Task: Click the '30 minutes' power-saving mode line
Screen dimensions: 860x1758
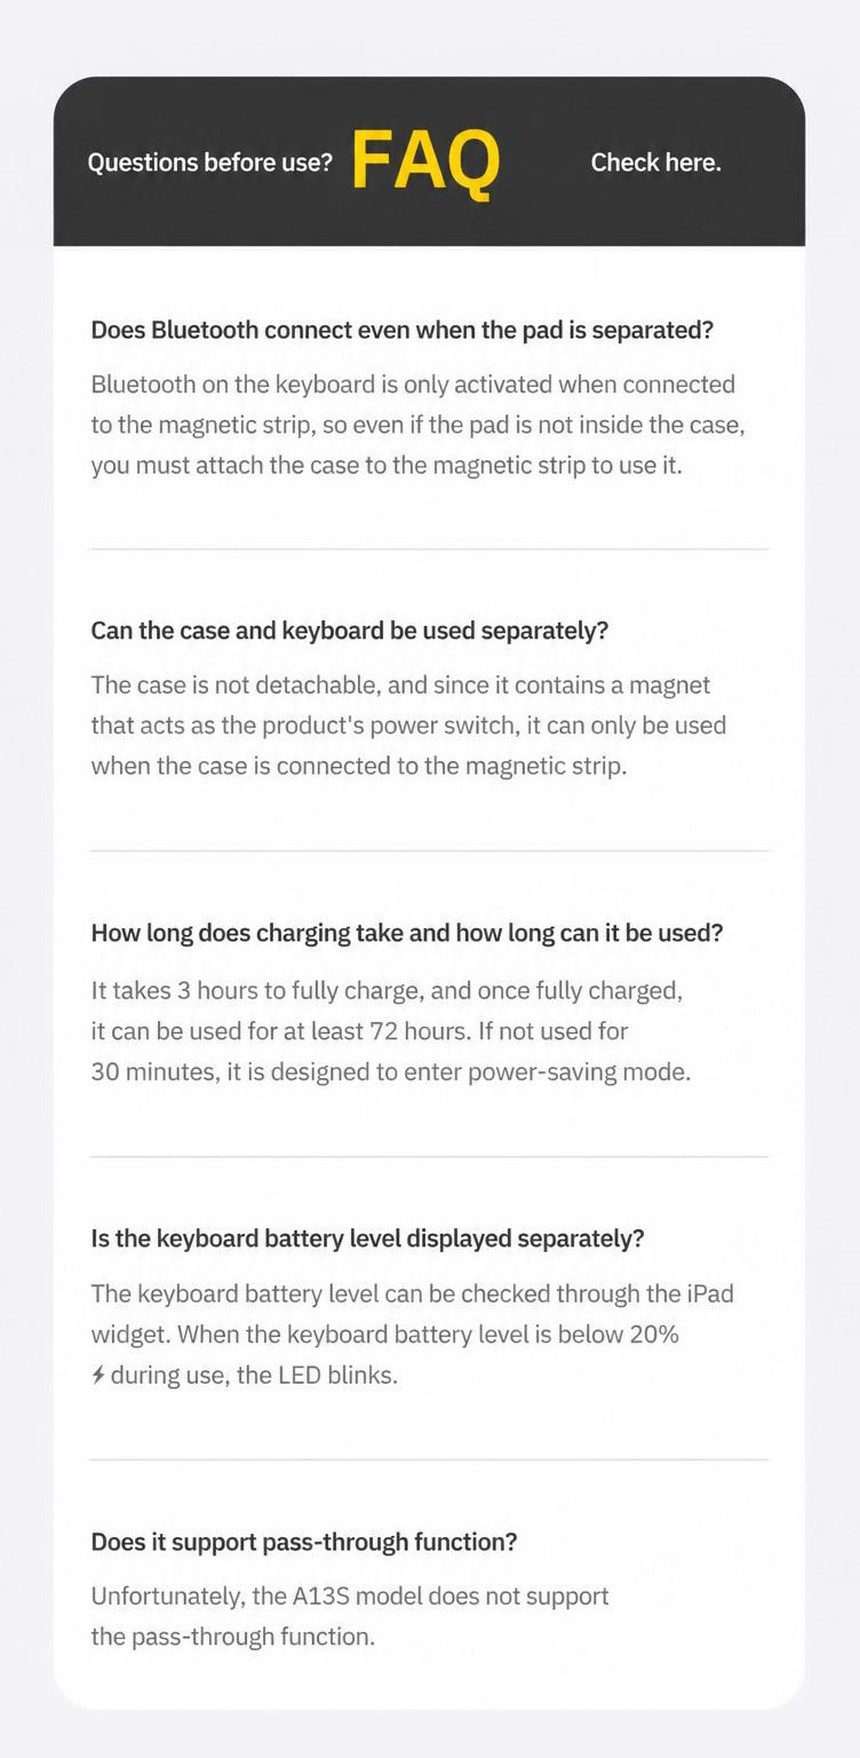Action: point(391,1072)
